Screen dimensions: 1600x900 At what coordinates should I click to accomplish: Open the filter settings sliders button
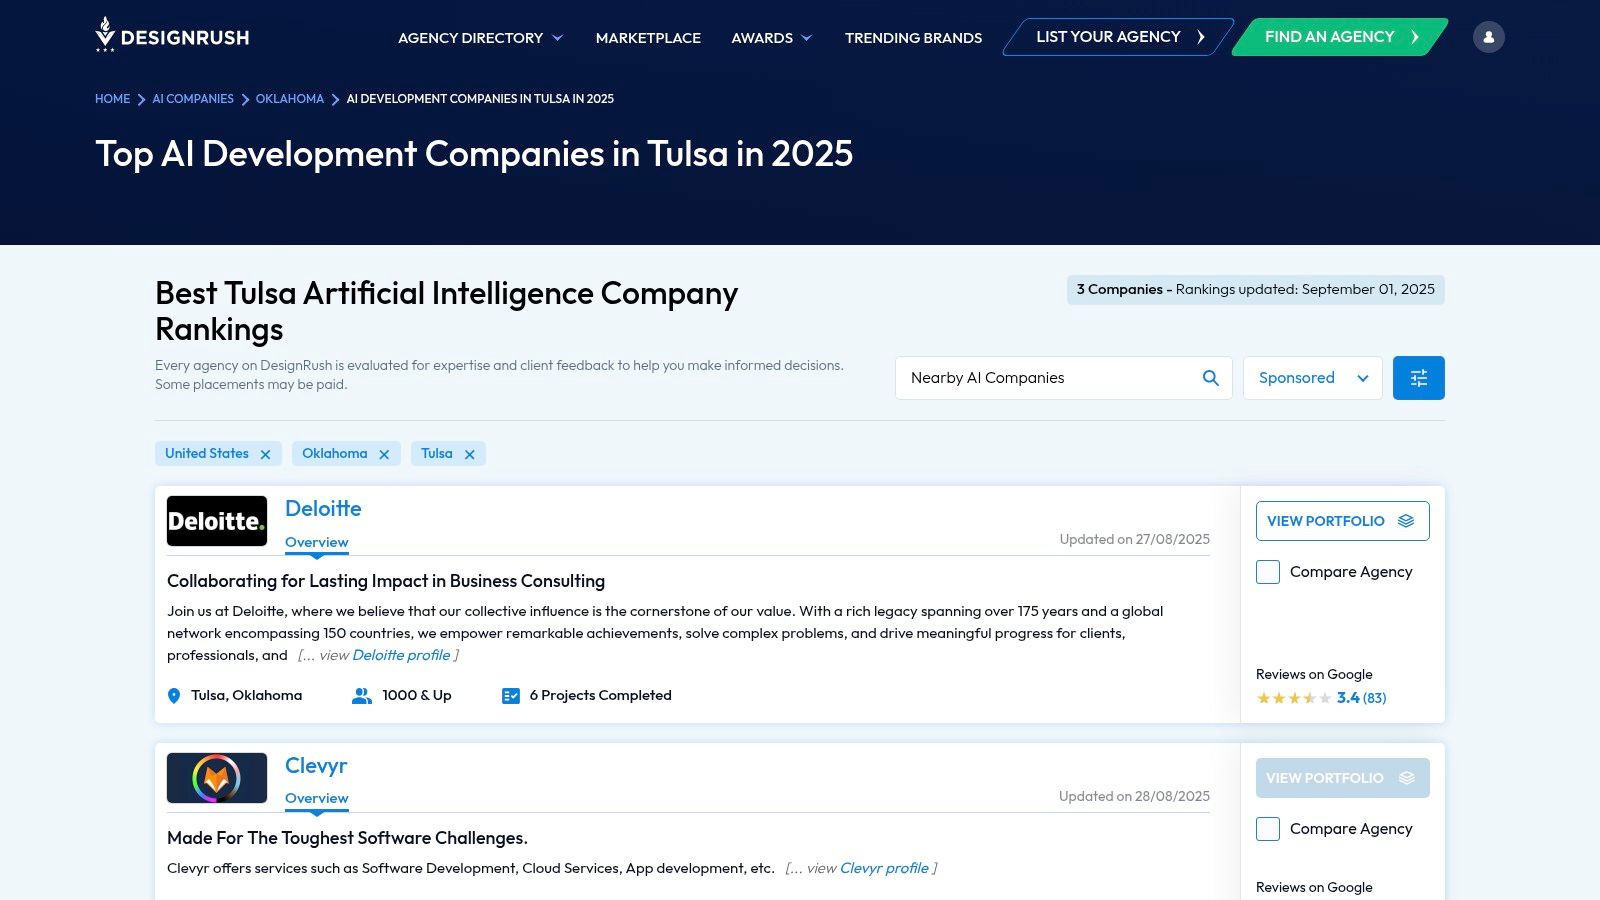[1418, 378]
